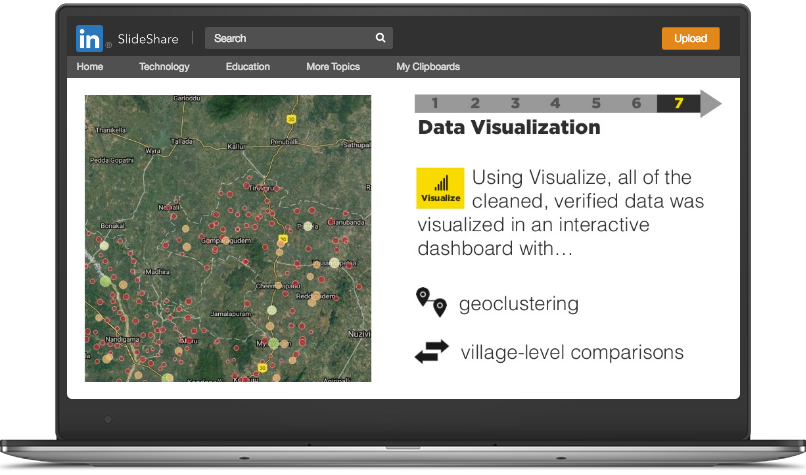Open My Clipboards
The width and height of the screenshot is (806, 475).
pyautogui.click(x=428, y=67)
